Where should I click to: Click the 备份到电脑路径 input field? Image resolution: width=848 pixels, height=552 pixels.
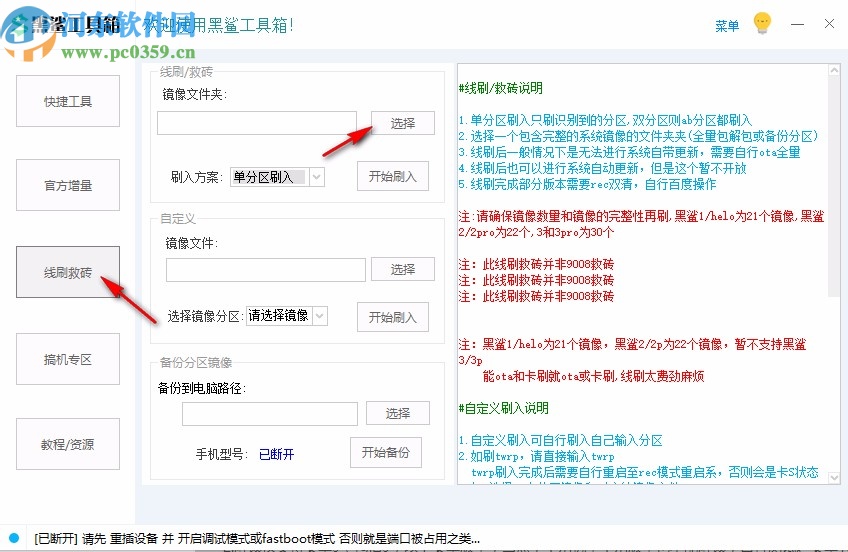270,414
